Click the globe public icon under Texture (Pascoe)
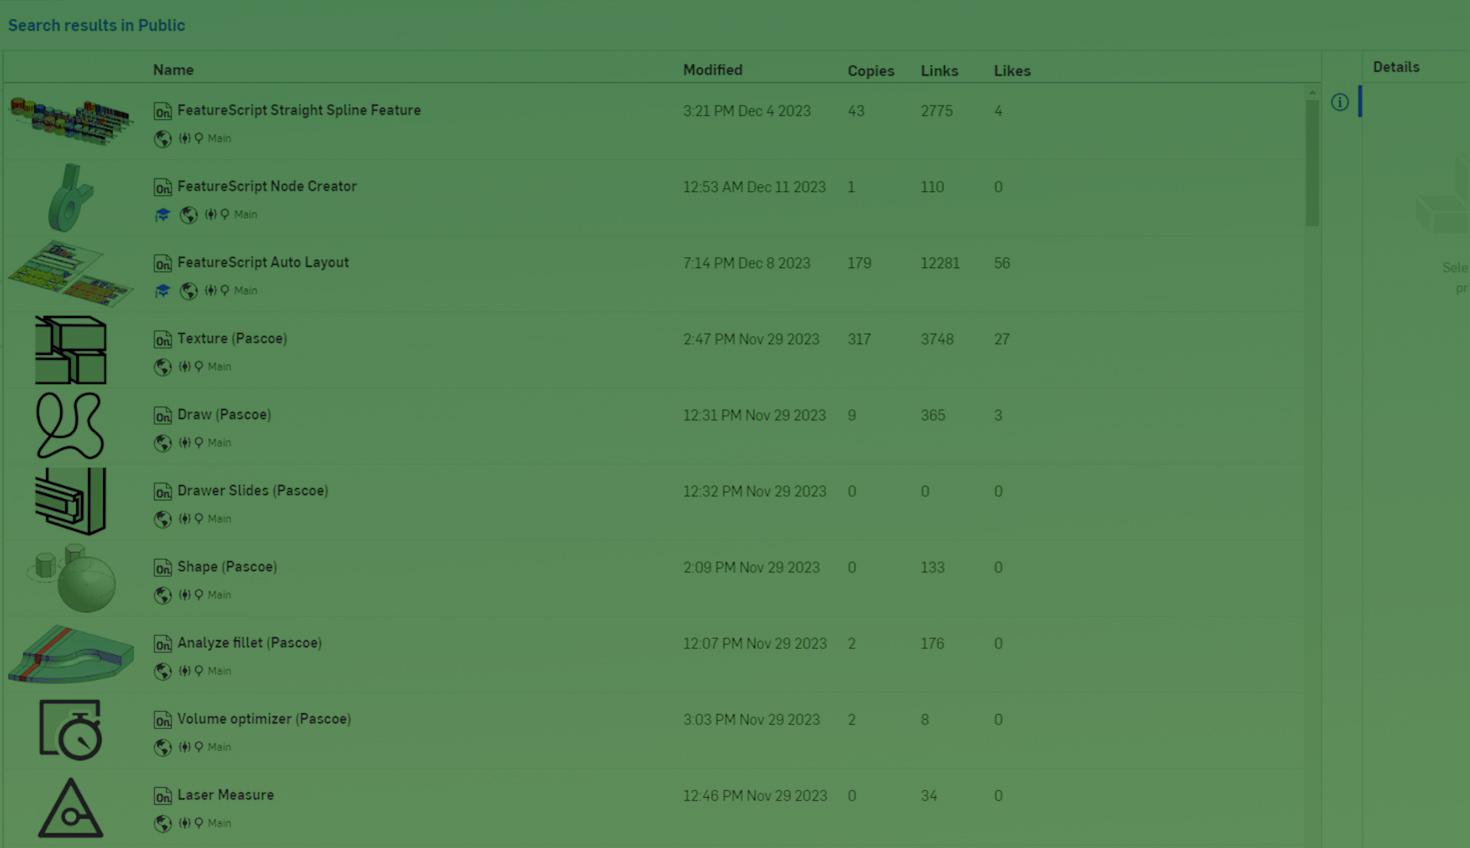 (163, 367)
